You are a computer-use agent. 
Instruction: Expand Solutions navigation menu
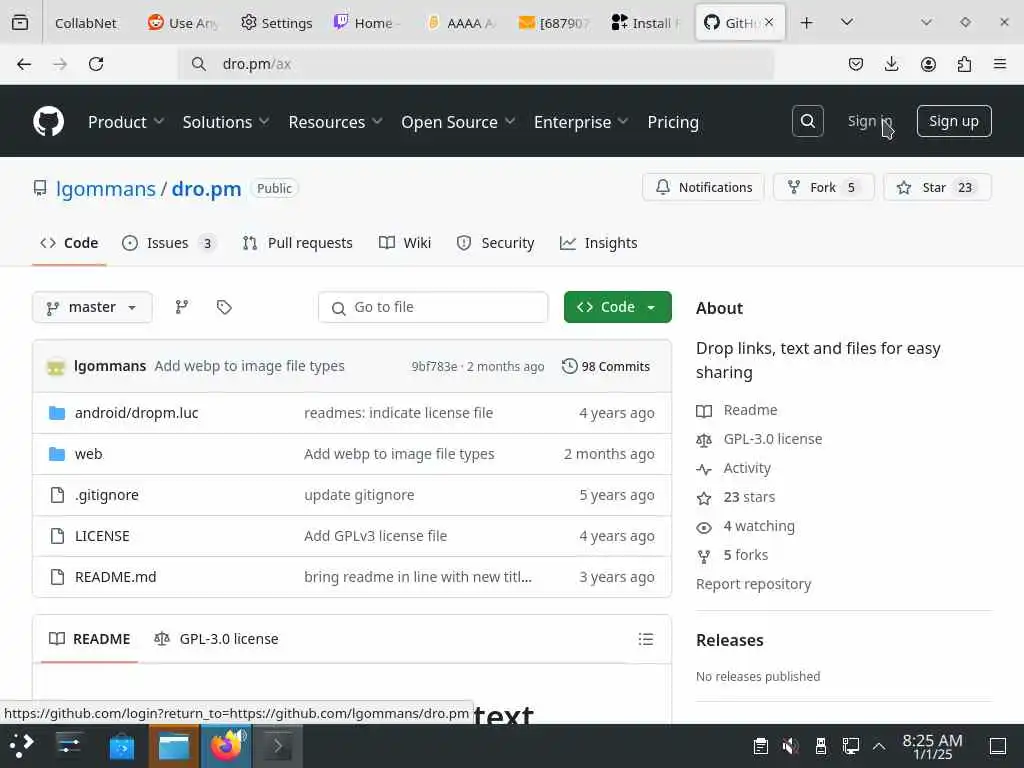(x=225, y=121)
